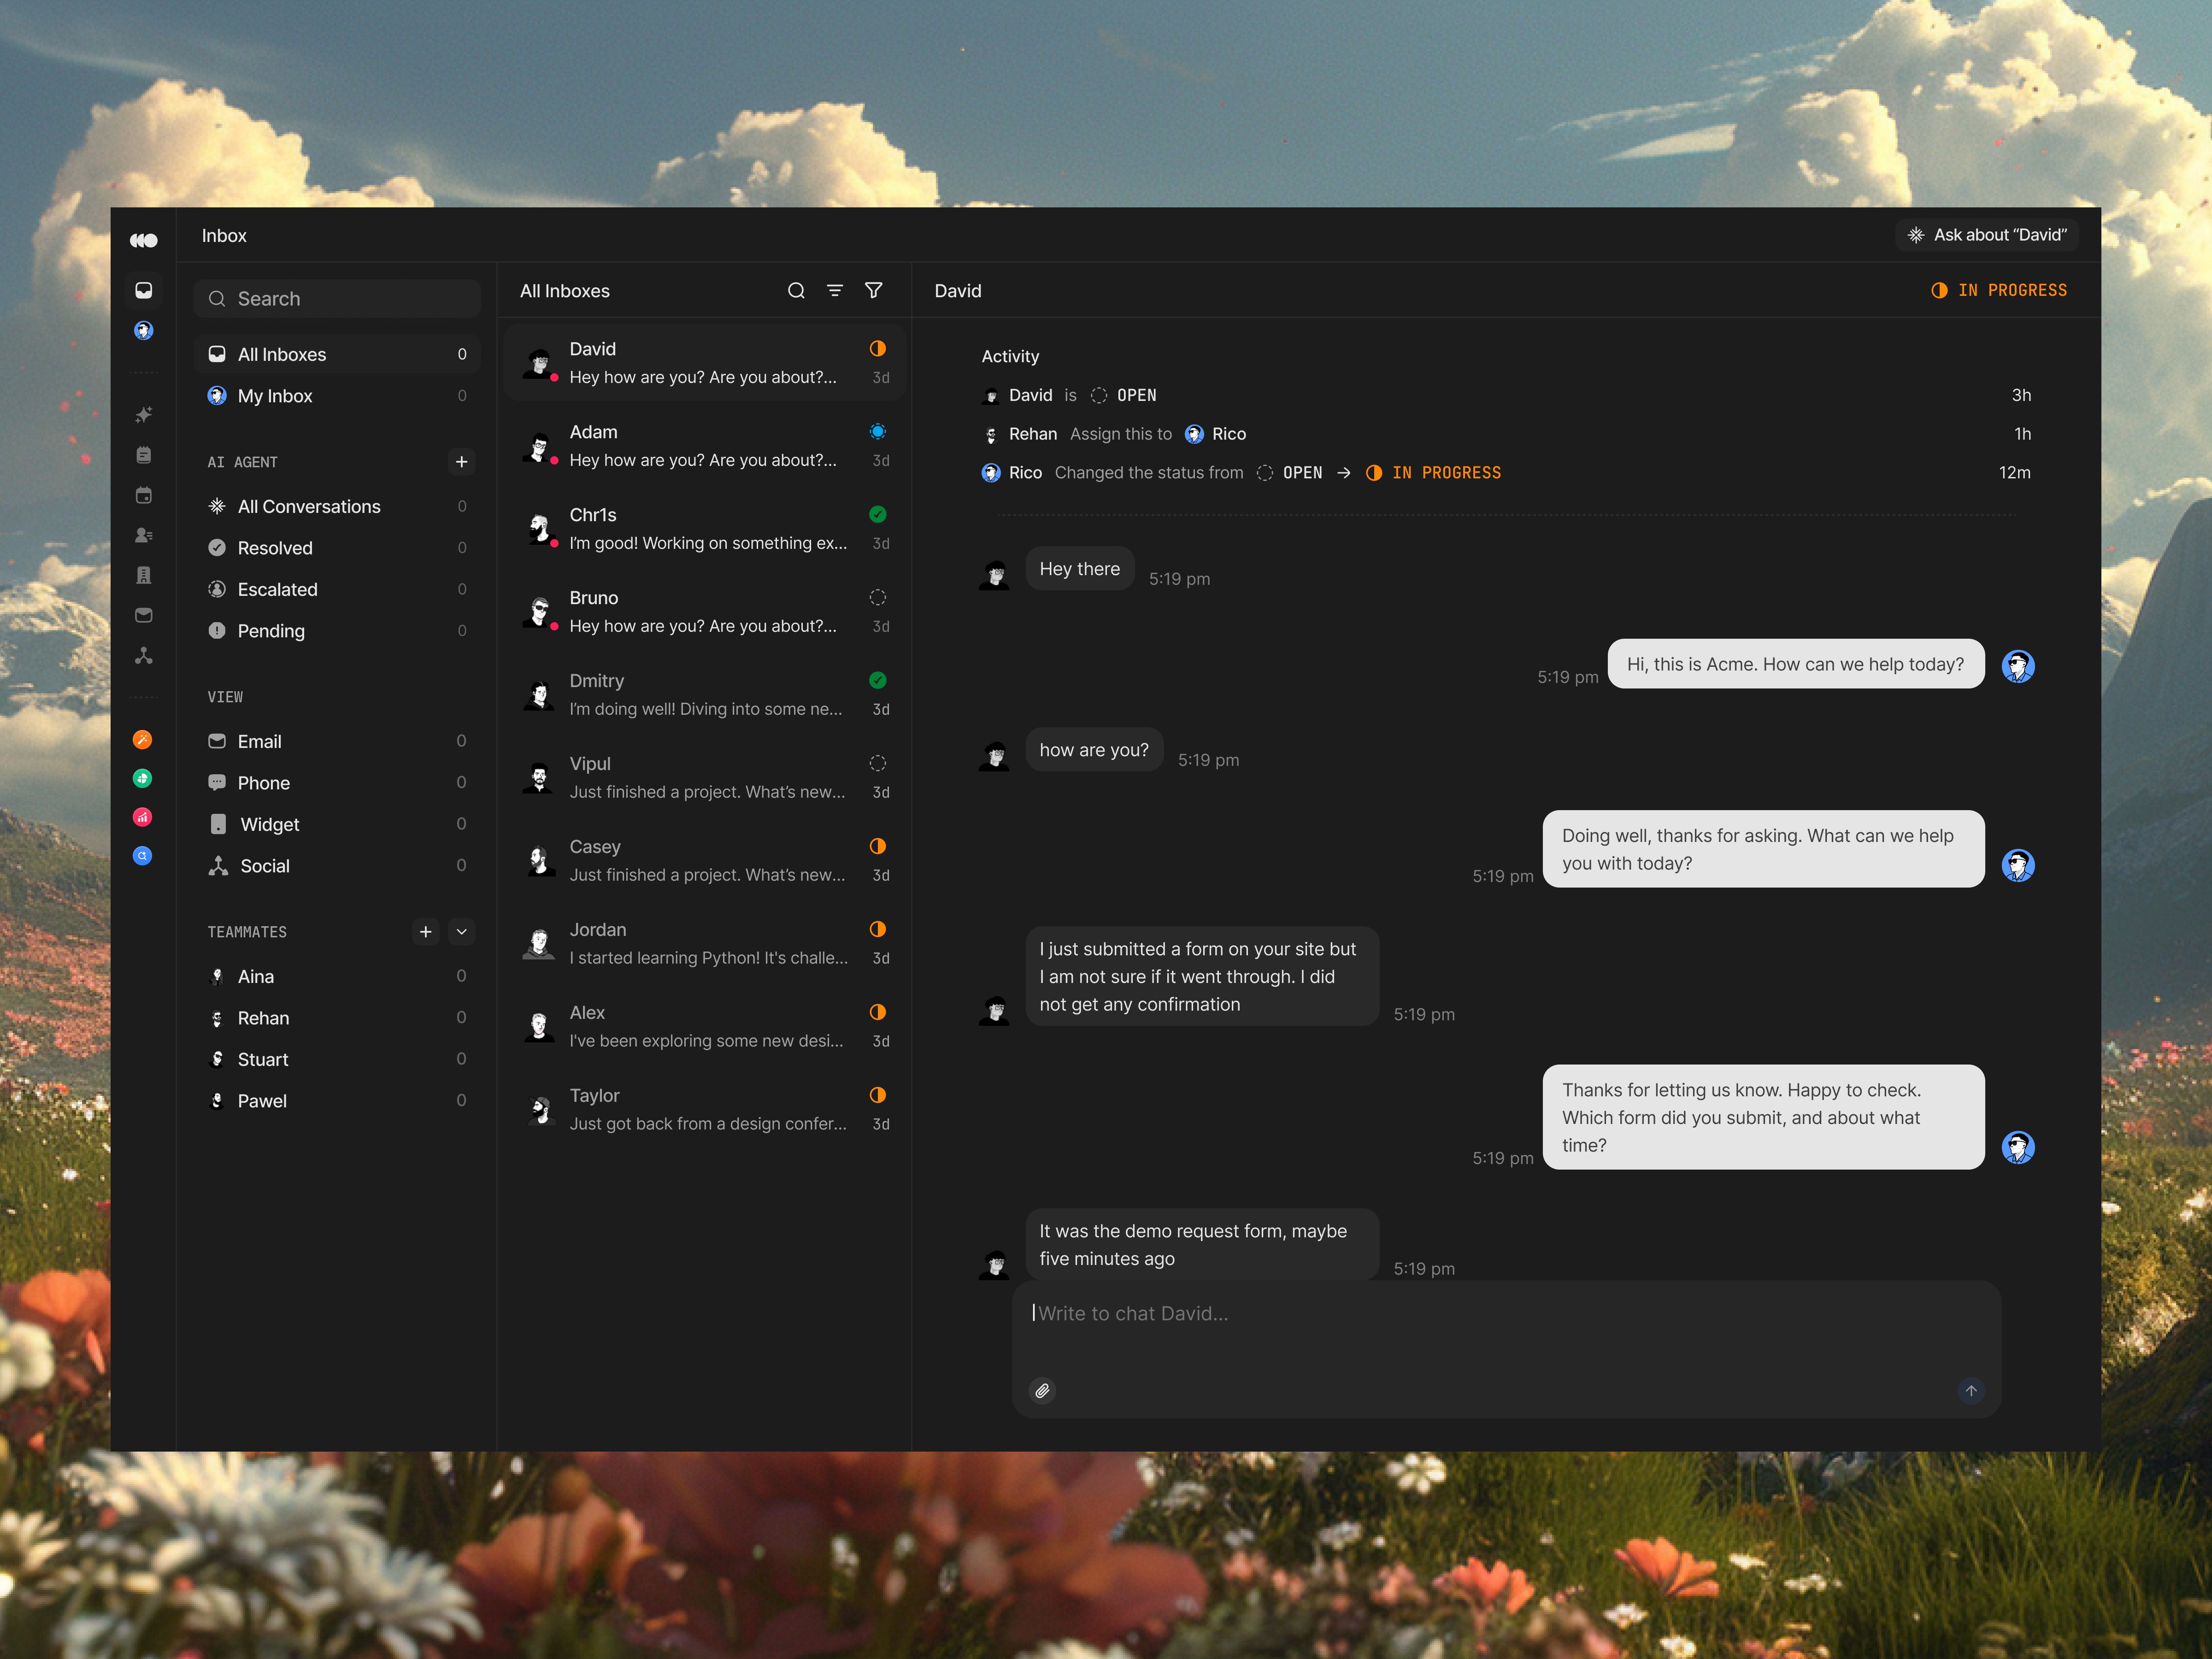Open the calendar icon in the left sidebar
Image resolution: width=2212 pixels, height=1659 pixels.
(144, 495)
